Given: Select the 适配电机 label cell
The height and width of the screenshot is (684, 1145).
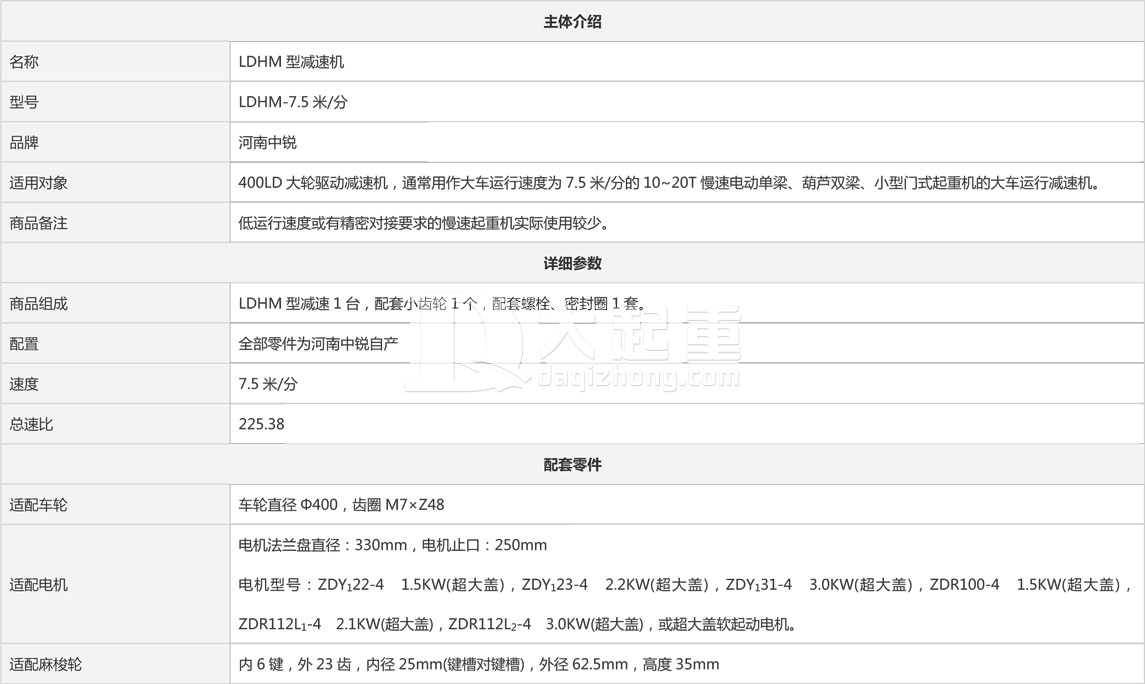Looking at the screenshot, I should click(x=115, y=585).
